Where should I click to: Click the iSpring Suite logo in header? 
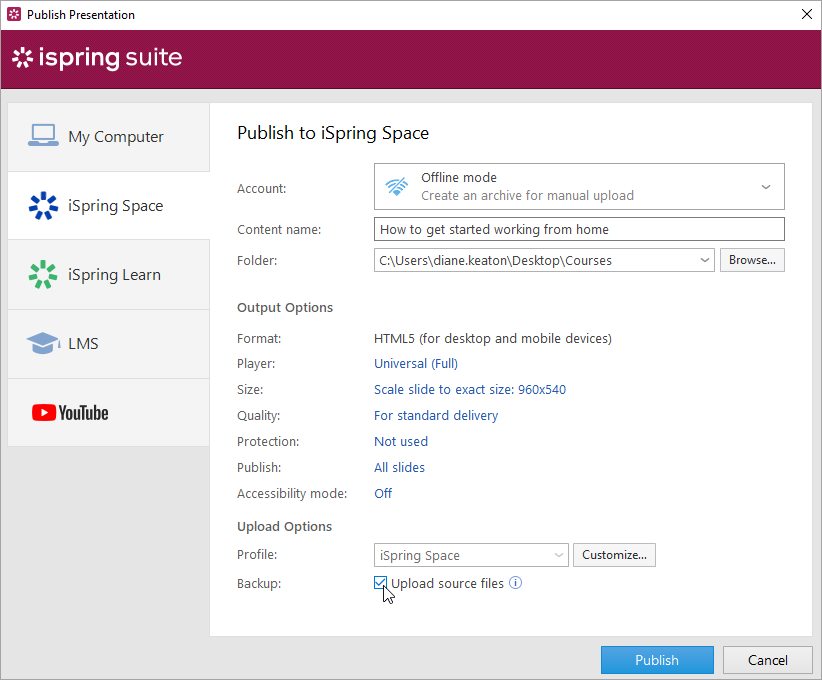click(x=97, y=58)
